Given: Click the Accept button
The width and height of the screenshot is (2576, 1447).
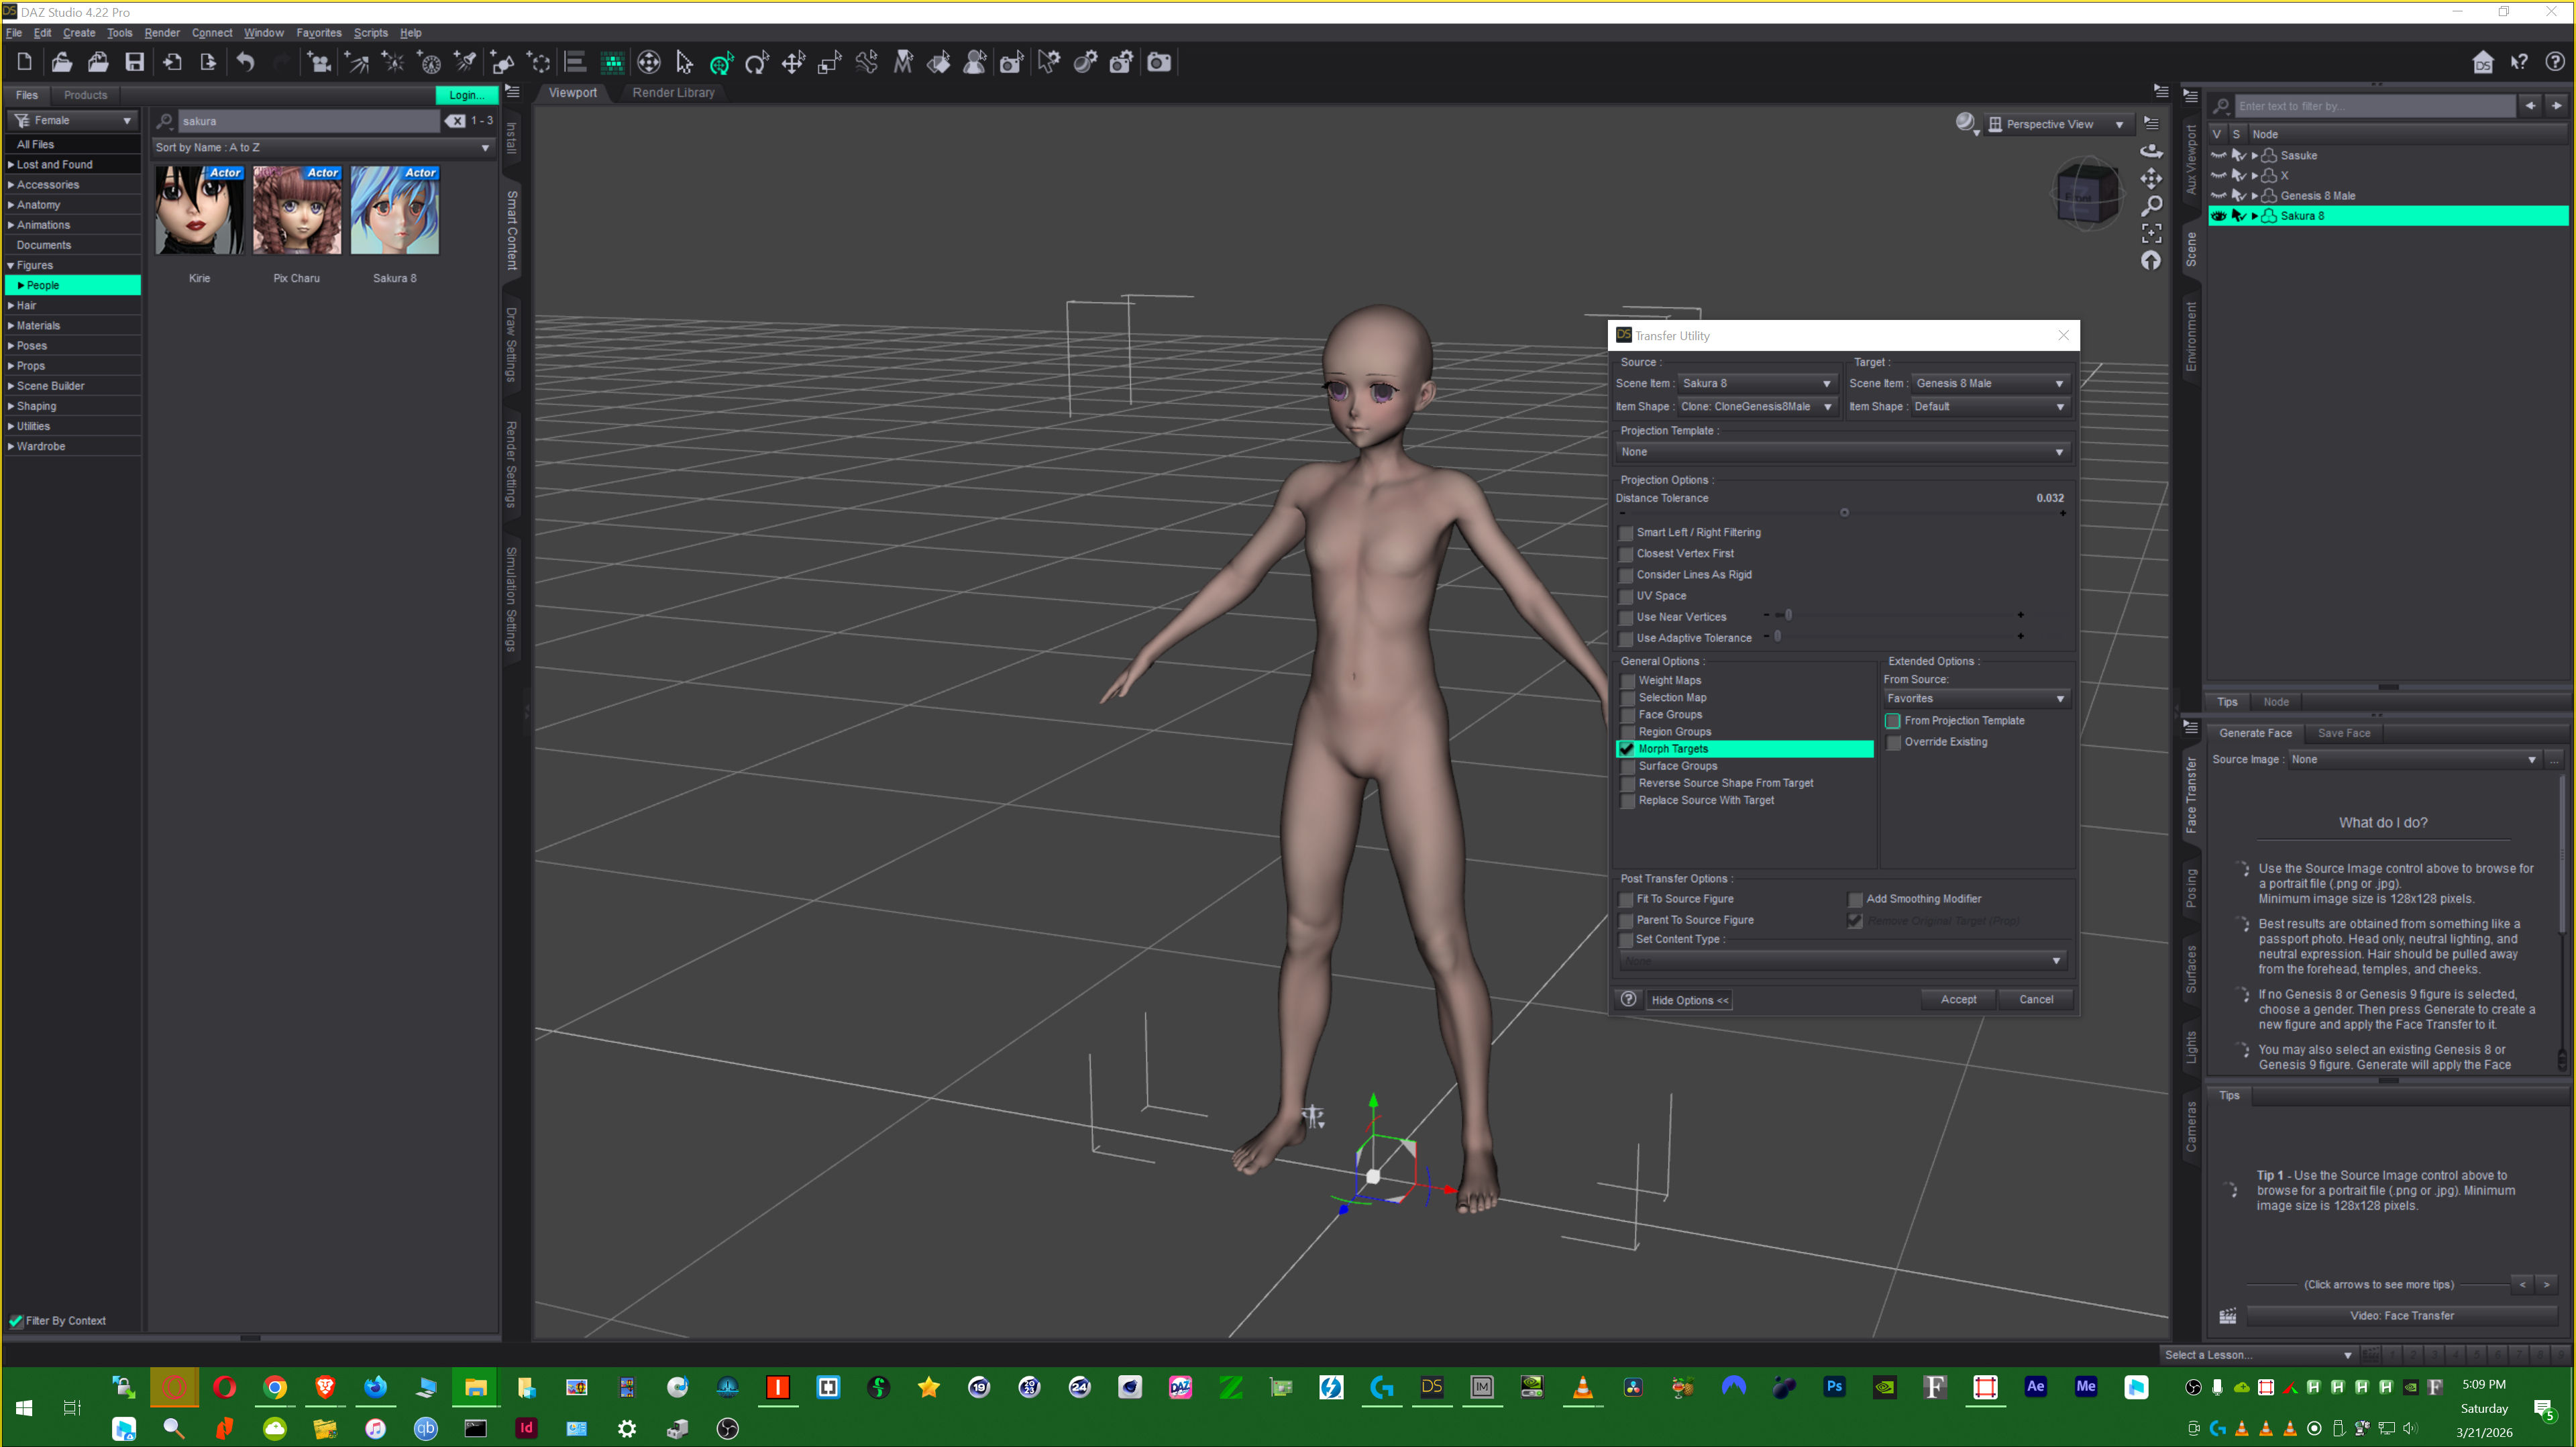Looking at the screenshot, I should pyautogui.click(x=1957, y=999).
